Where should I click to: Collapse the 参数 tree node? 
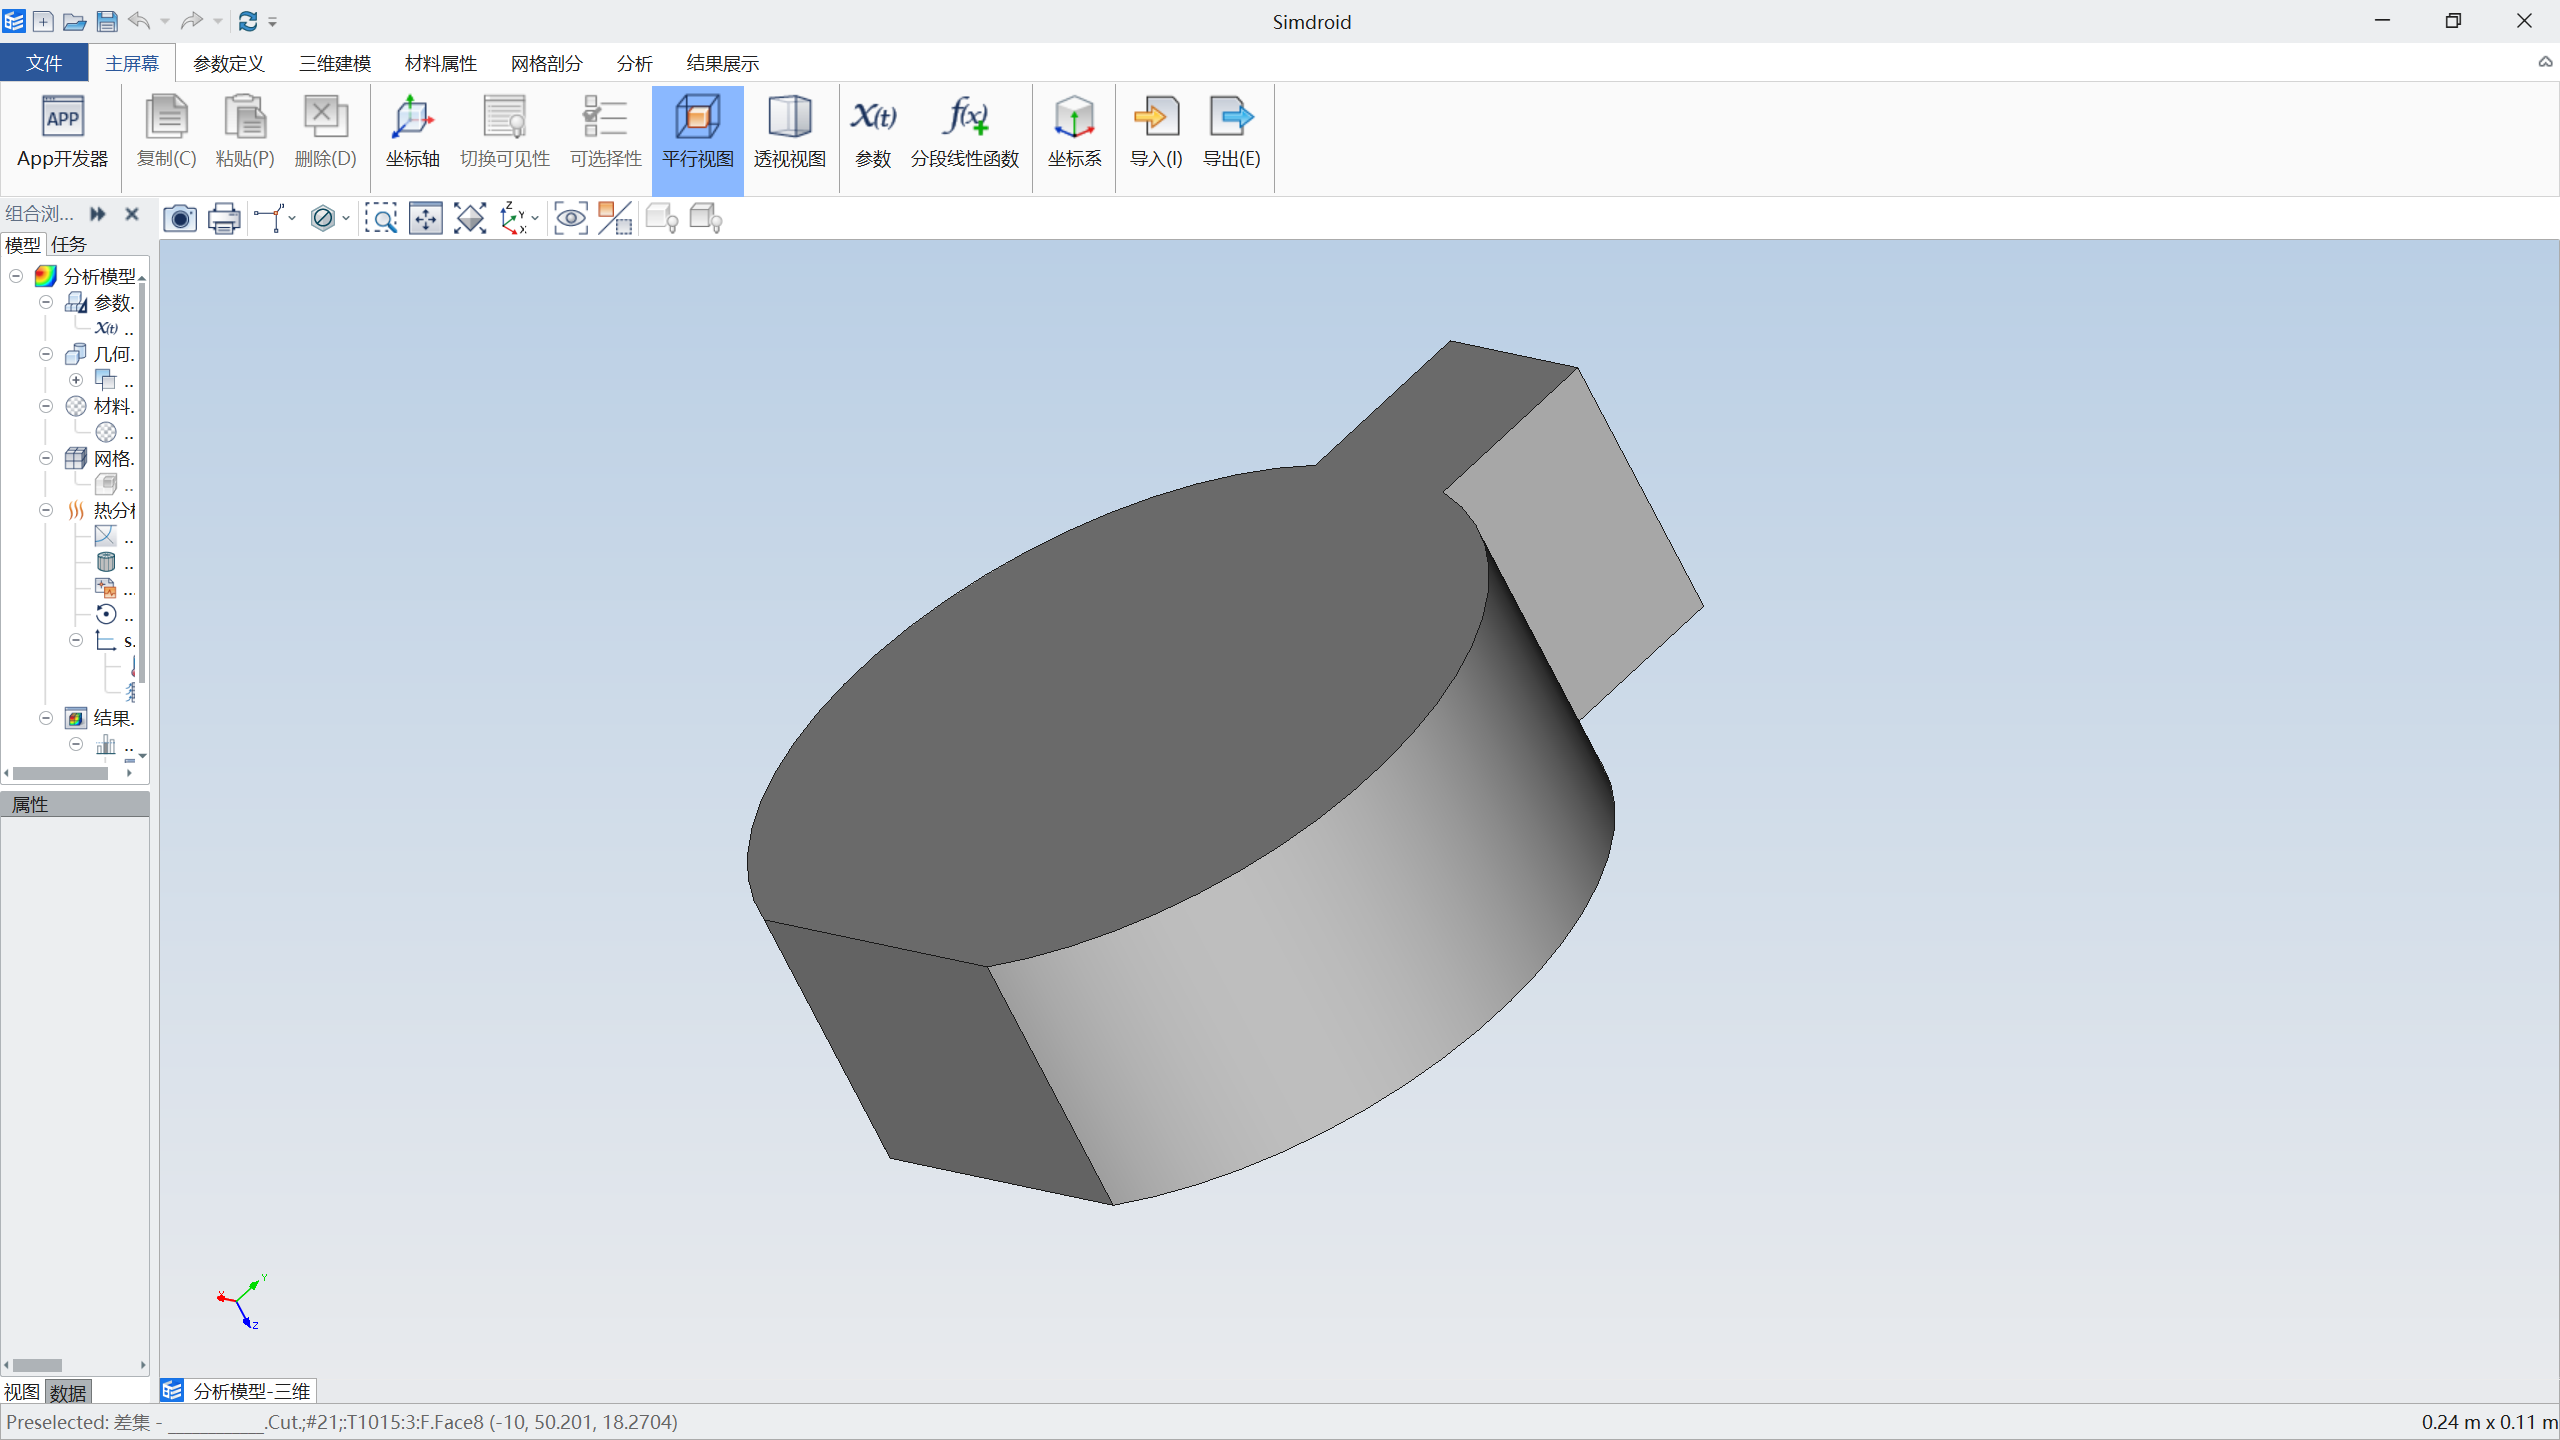coord(46,302)
